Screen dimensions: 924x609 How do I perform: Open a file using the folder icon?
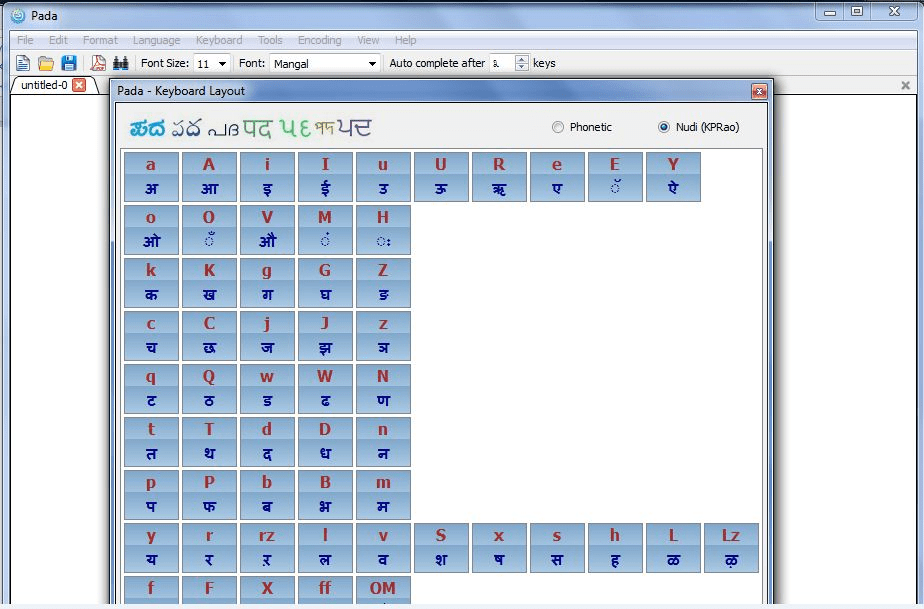click(x=46, y=61)
